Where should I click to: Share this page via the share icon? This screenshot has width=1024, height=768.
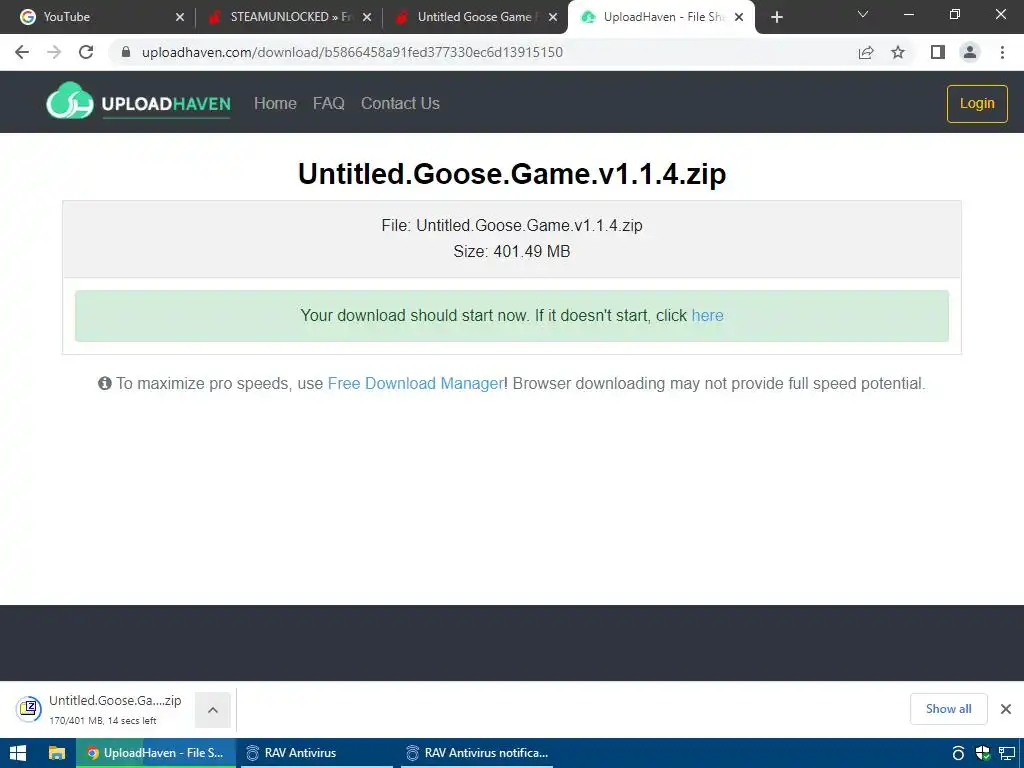point(866,52)
